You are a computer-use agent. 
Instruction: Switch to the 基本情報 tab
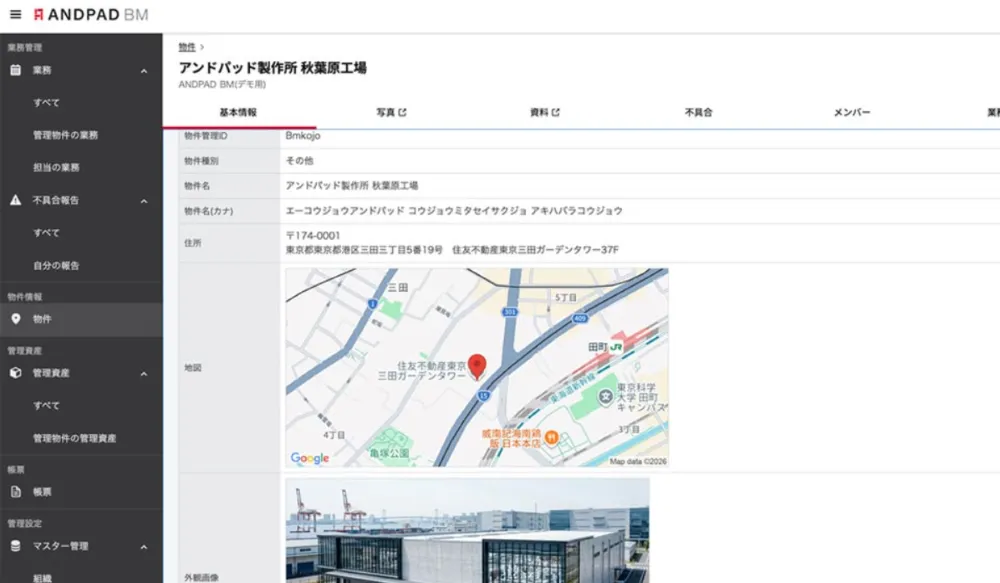[x=239, y=112]
